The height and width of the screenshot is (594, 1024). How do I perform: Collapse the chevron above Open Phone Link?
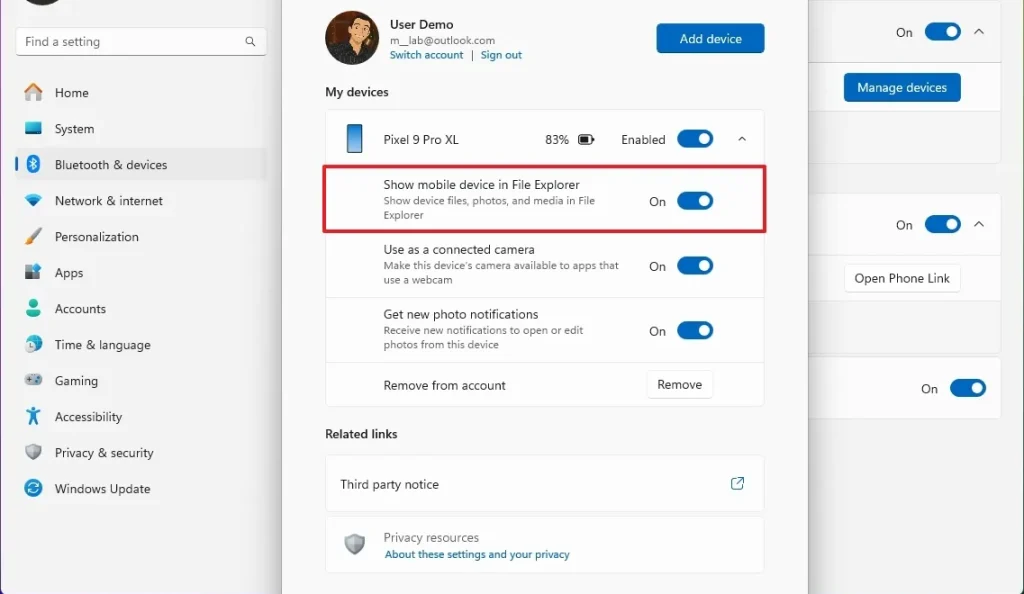pos(979,224)
